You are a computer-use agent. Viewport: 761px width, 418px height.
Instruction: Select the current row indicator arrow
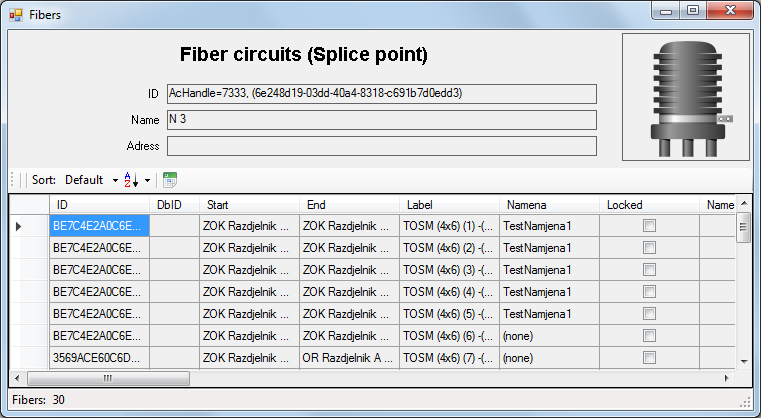[x=18, y=226]
